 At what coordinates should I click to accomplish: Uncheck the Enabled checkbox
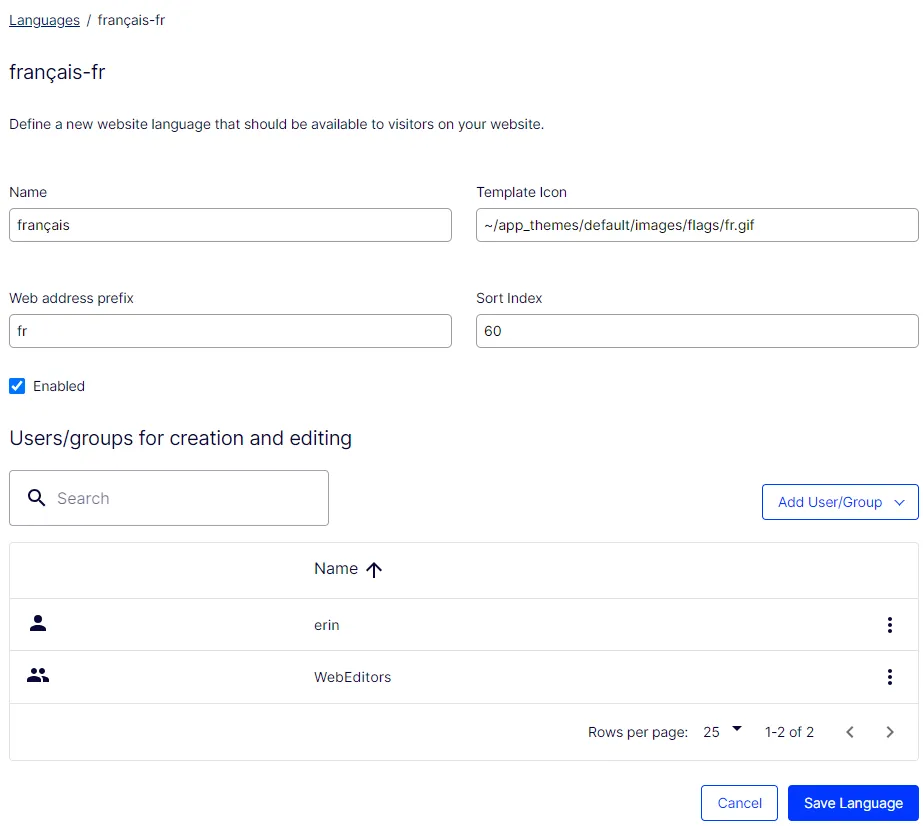click(17, 386)
